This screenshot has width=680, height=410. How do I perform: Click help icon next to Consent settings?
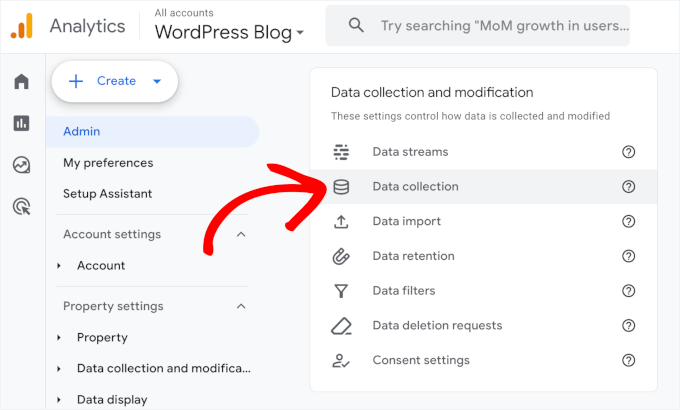click(628, 360)
